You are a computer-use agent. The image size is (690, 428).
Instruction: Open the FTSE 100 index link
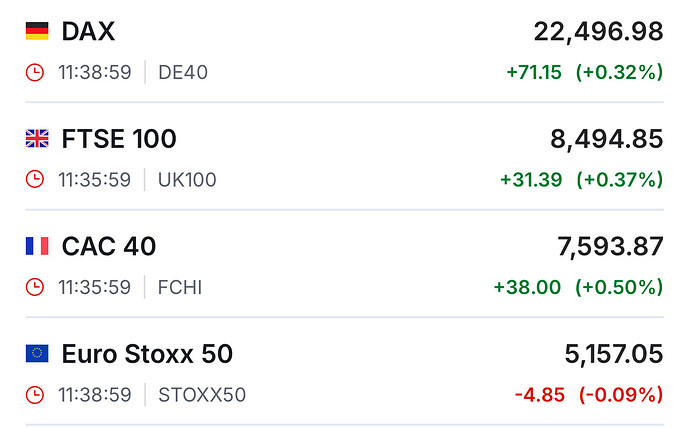point(119,138)
